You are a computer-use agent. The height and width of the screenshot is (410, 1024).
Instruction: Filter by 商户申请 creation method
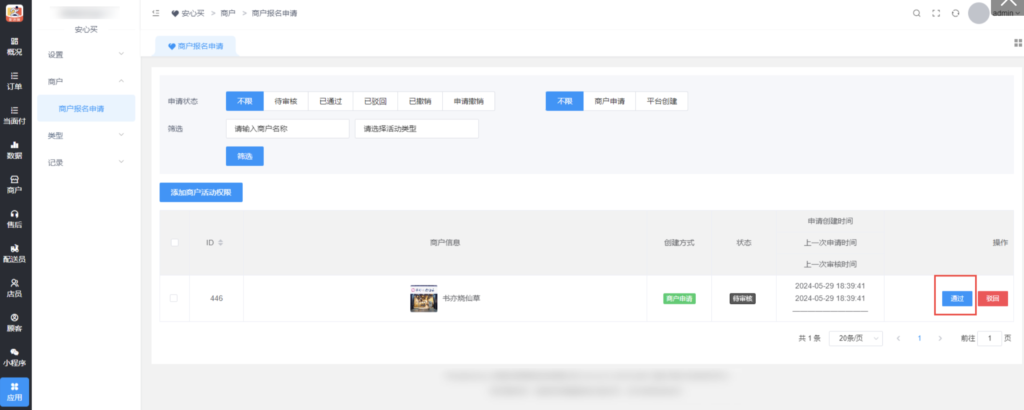pos(609,101)
